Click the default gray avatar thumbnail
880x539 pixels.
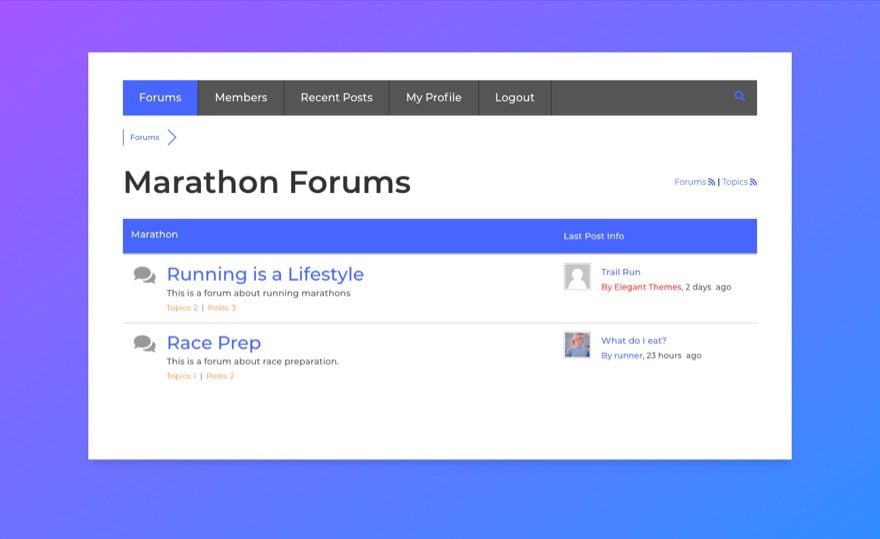click(577, 276)
